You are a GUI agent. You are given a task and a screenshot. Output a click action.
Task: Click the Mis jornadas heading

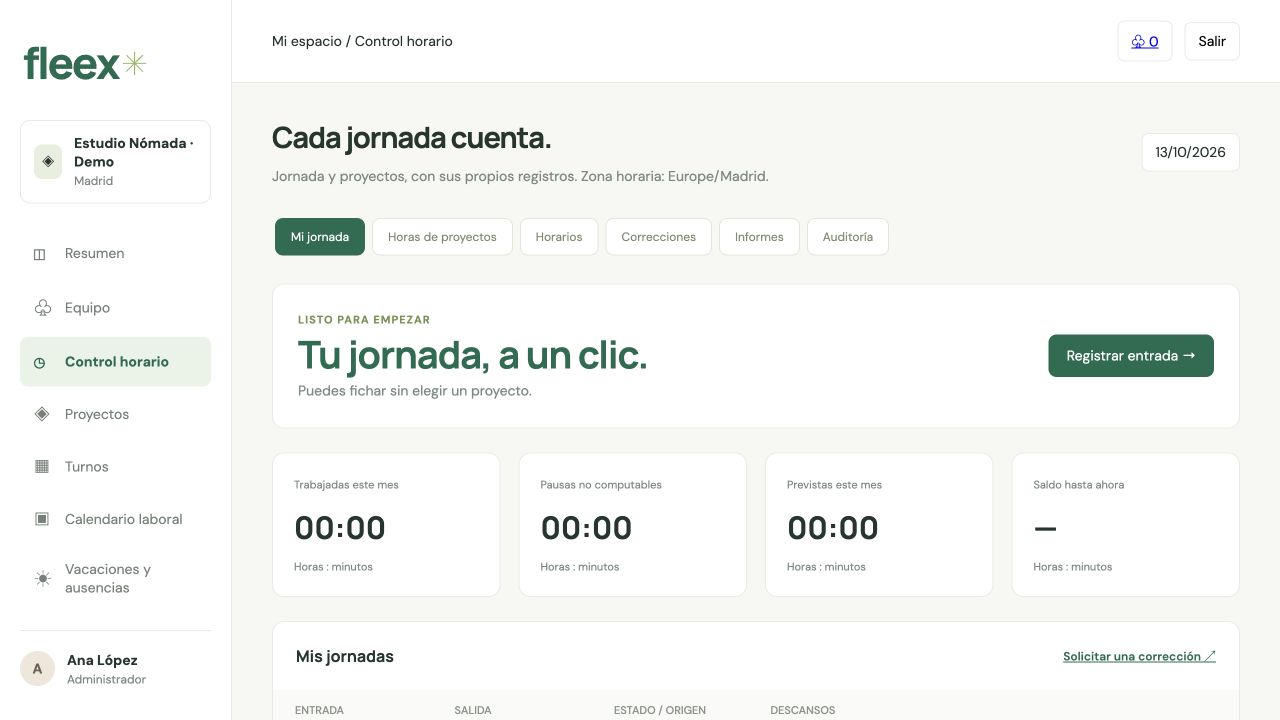coord(345,657)
